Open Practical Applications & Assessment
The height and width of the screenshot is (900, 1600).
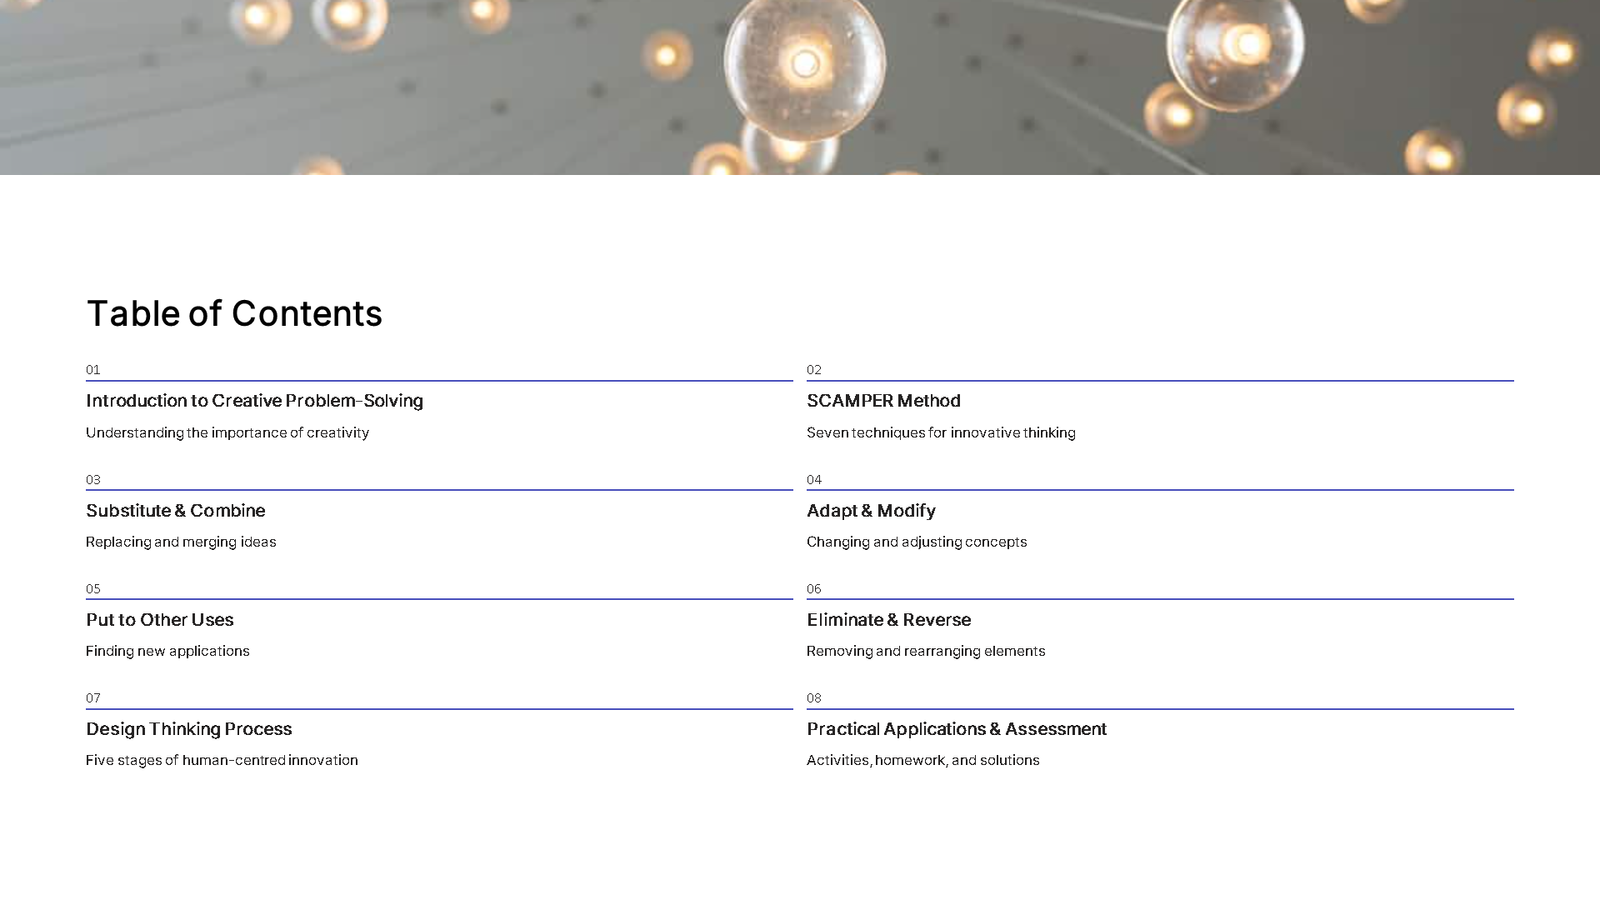957,728
